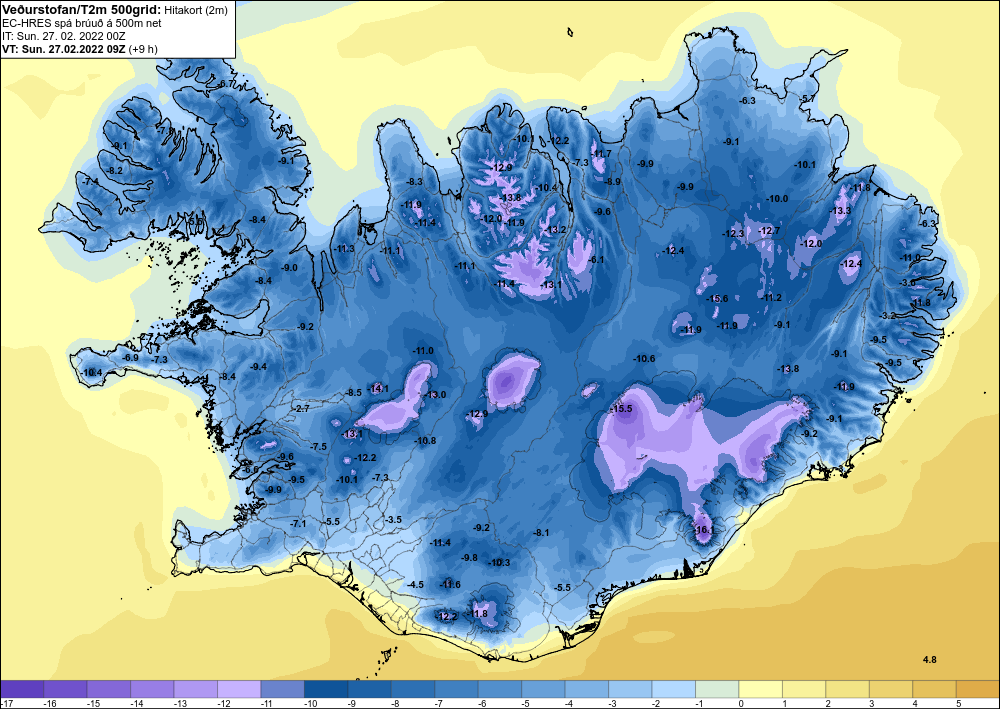Click the dark blue legend swatch between -10 and -9
1000x709 pixels.
[326, 689]
